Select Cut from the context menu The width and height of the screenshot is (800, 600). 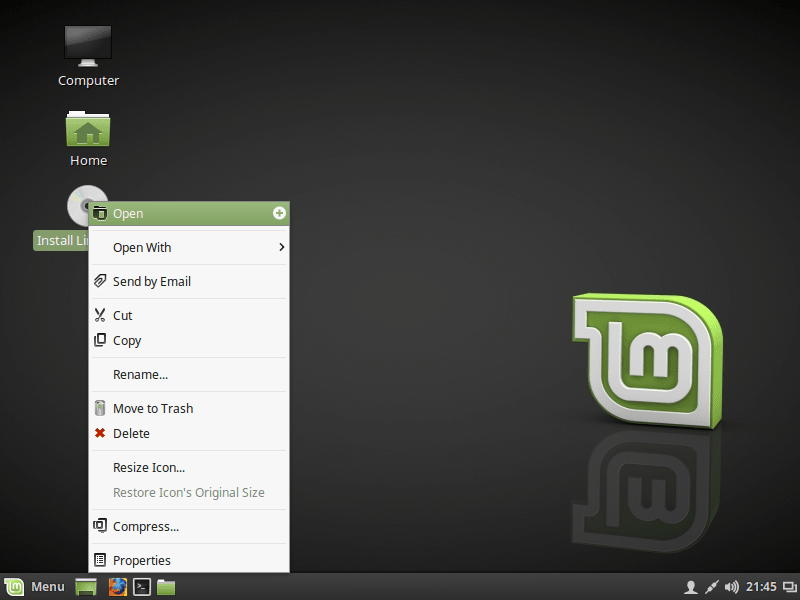[189, 315]
